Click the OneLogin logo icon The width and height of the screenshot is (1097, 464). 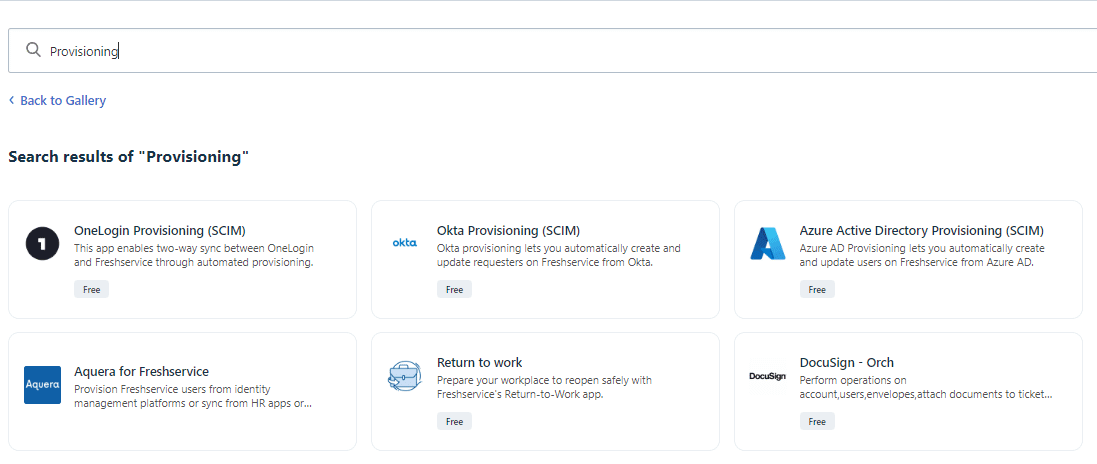[42, 244]
